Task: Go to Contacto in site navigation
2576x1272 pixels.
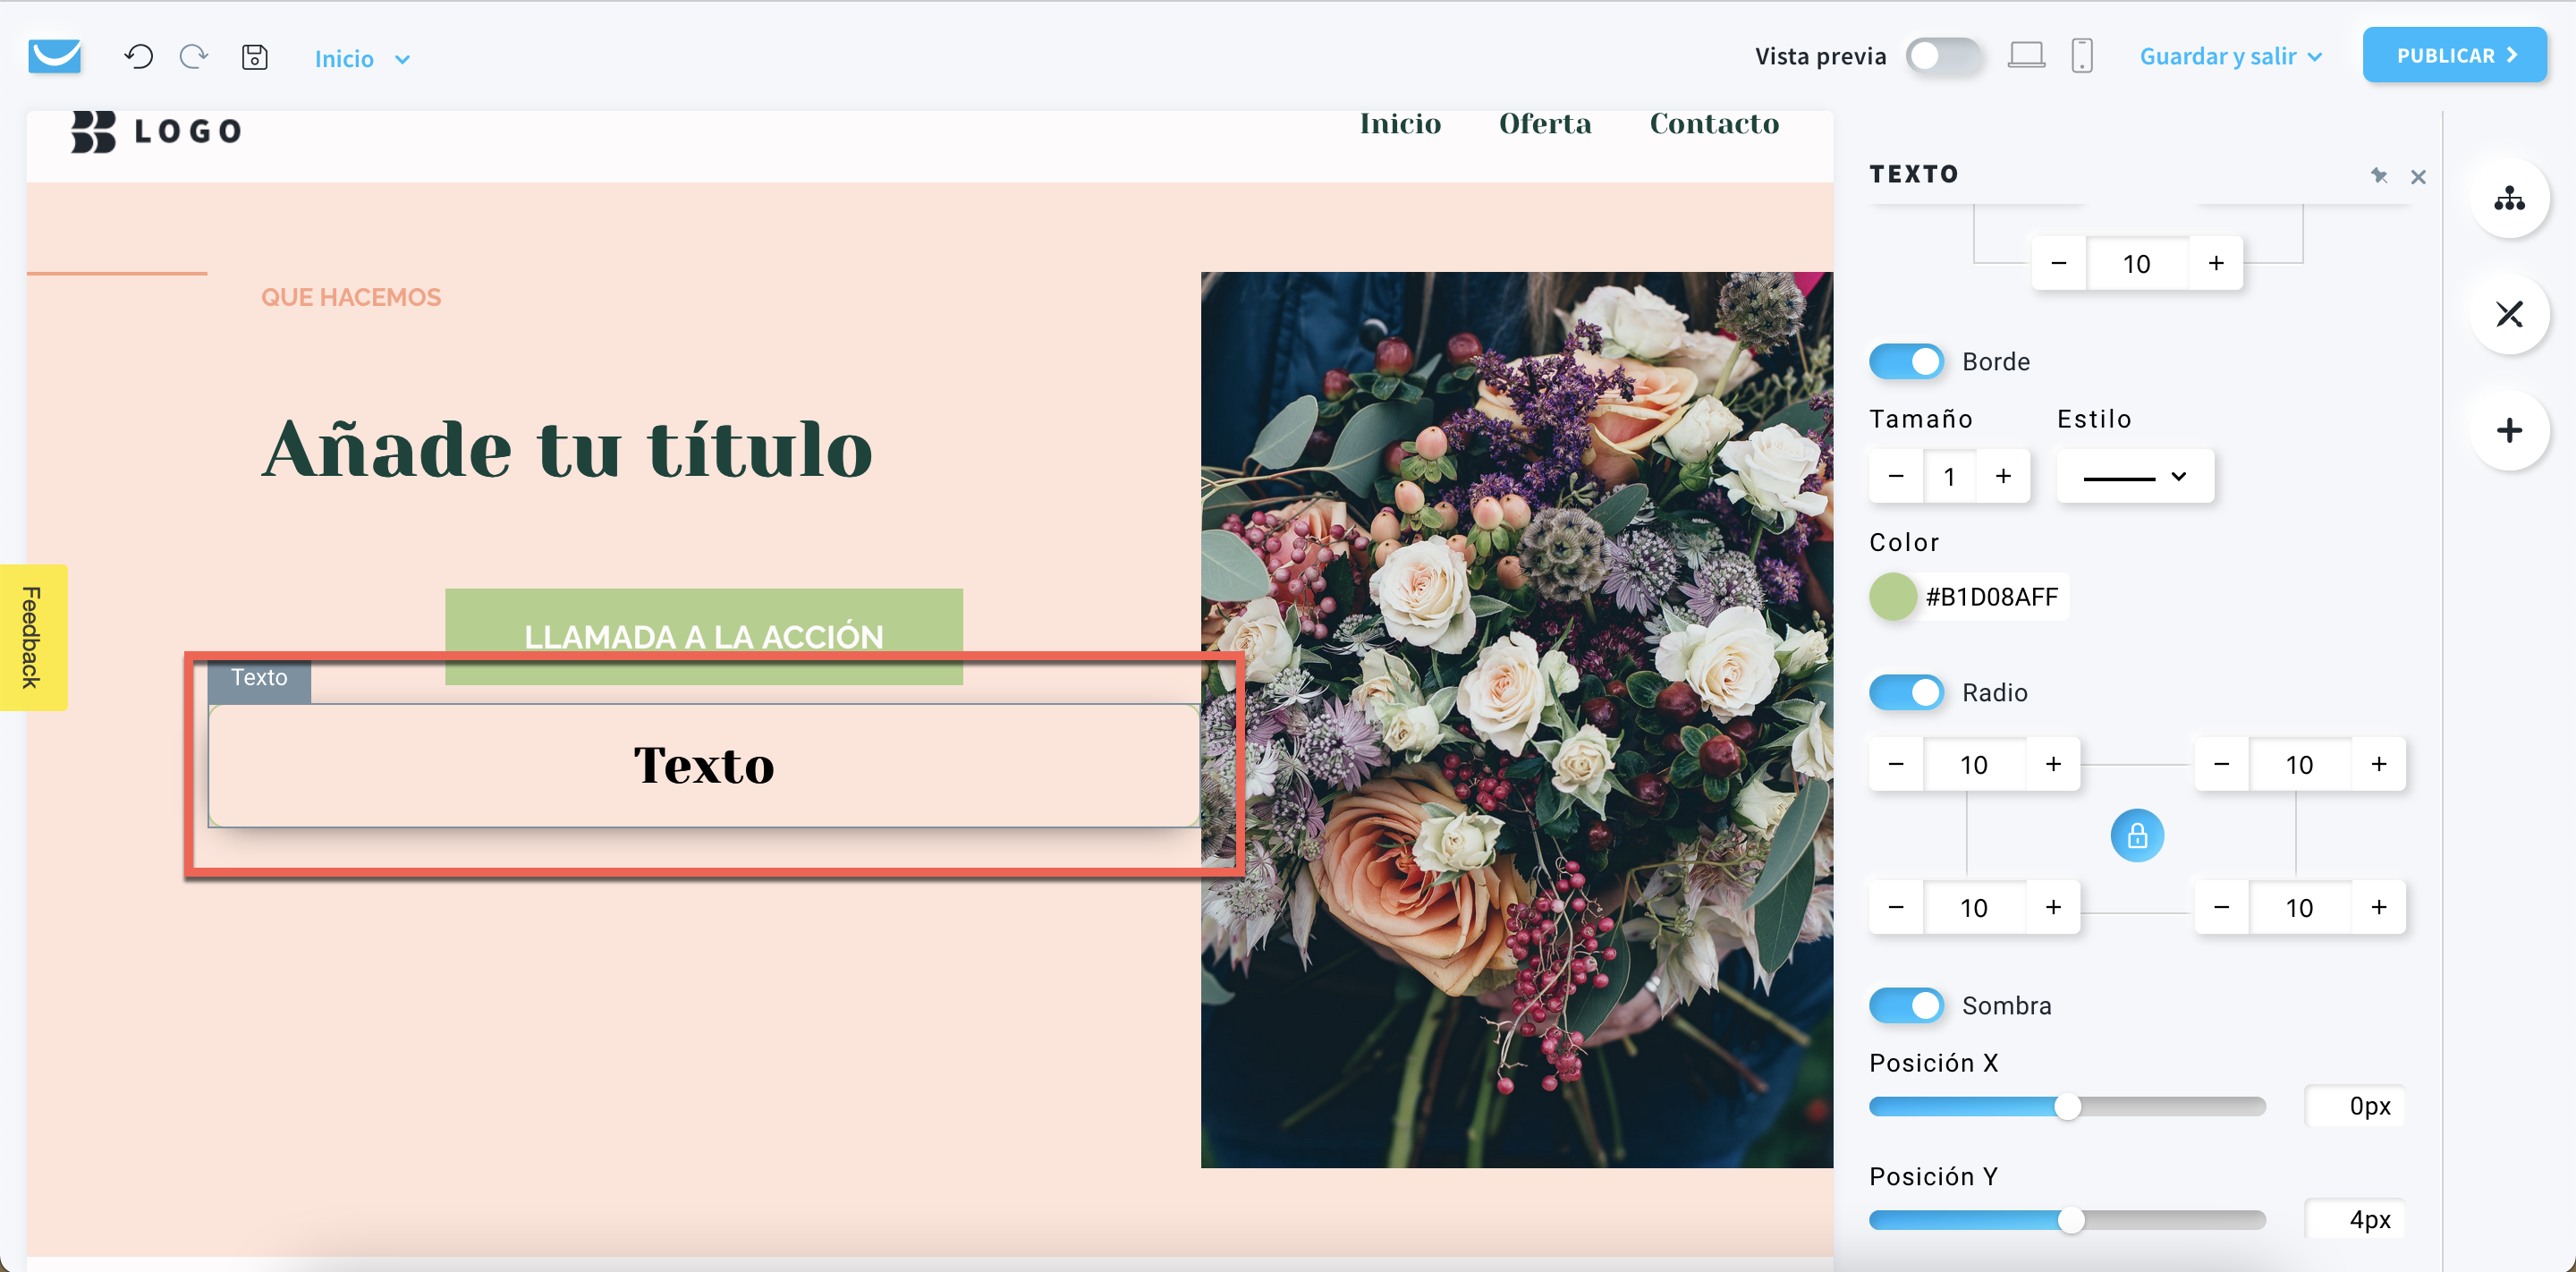Action: point(1714,124)
